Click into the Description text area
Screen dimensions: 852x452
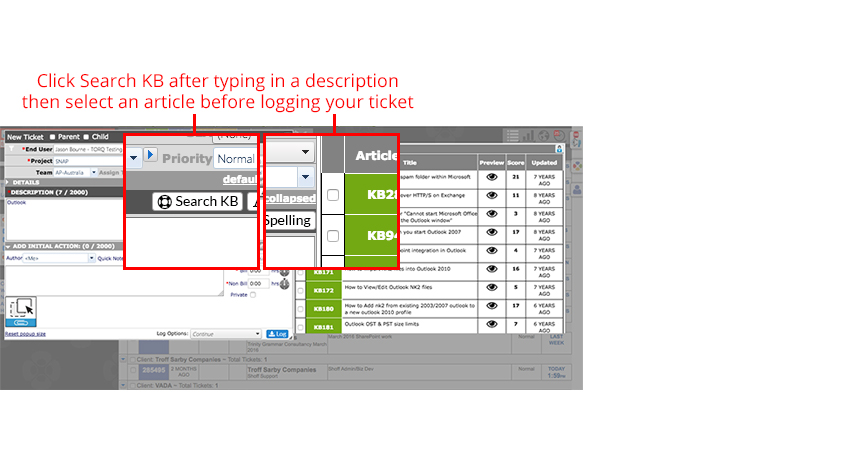pyautogui.click(x=64, y=219)
